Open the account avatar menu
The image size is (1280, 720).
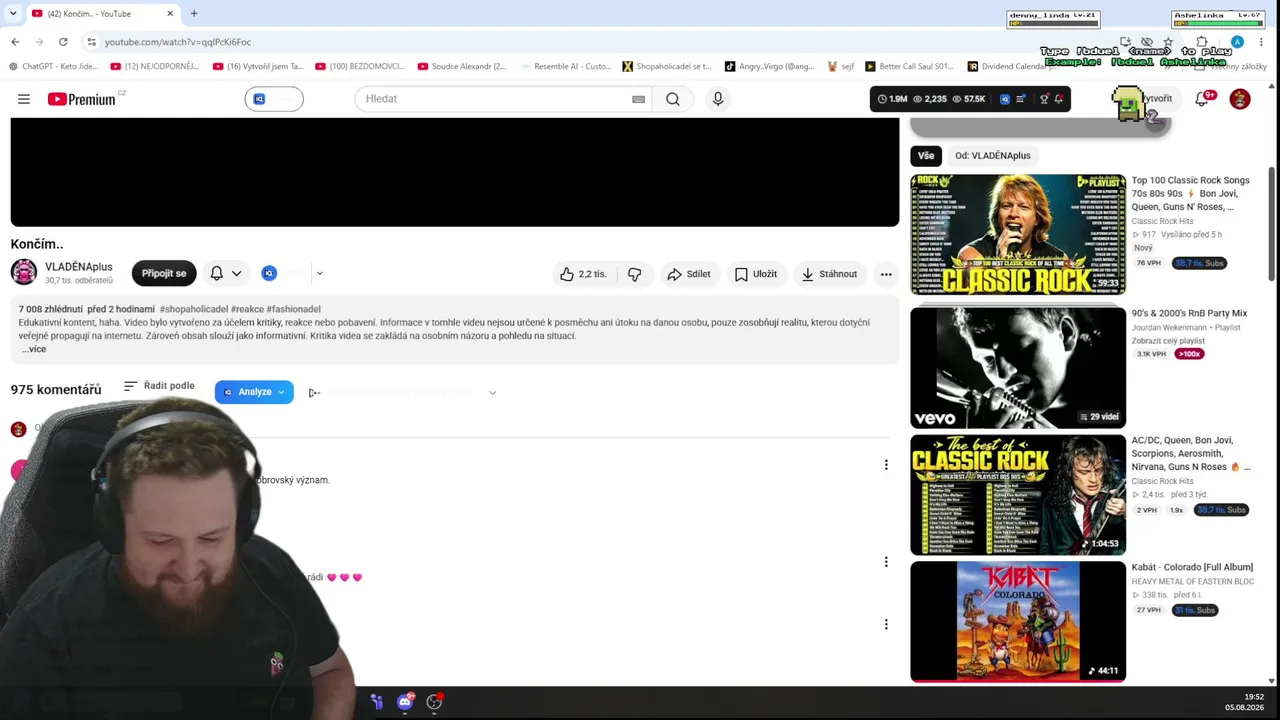[x=1240, y=99]
